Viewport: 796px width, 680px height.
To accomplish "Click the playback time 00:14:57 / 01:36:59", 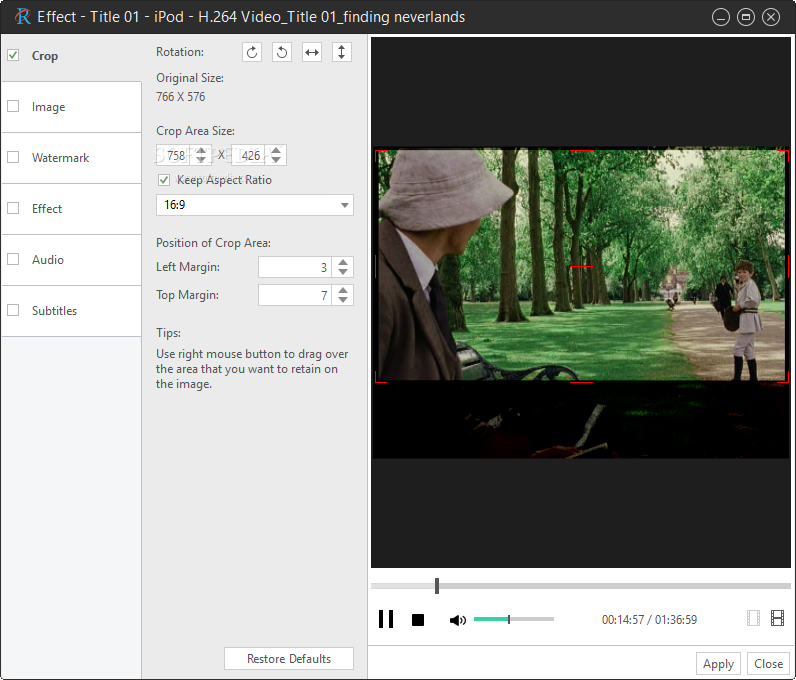I will click(x=649, y=620).
